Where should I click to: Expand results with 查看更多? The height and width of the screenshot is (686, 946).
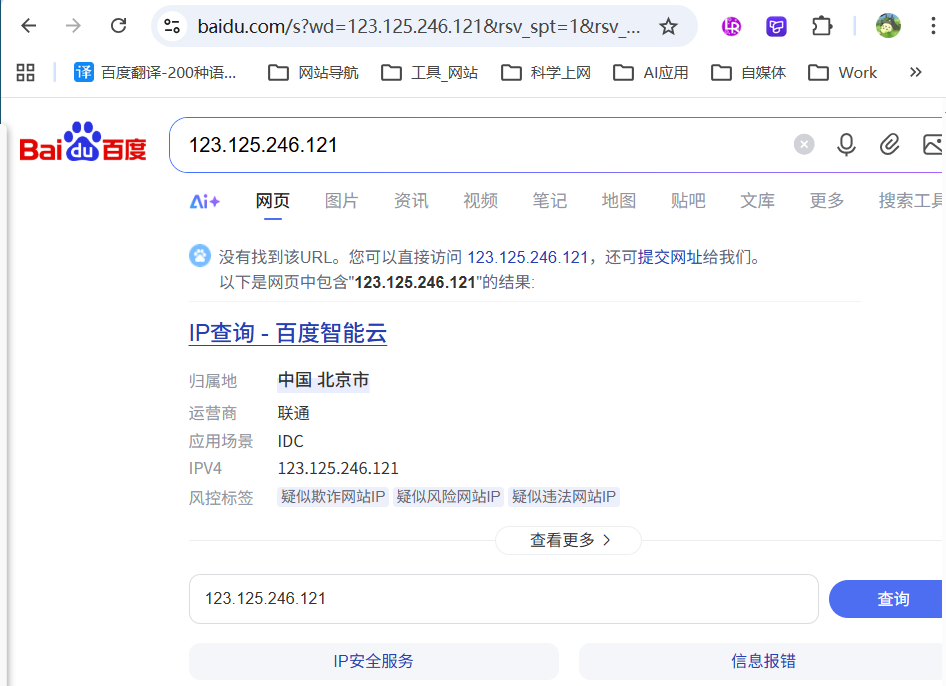[x=568, y=540]
